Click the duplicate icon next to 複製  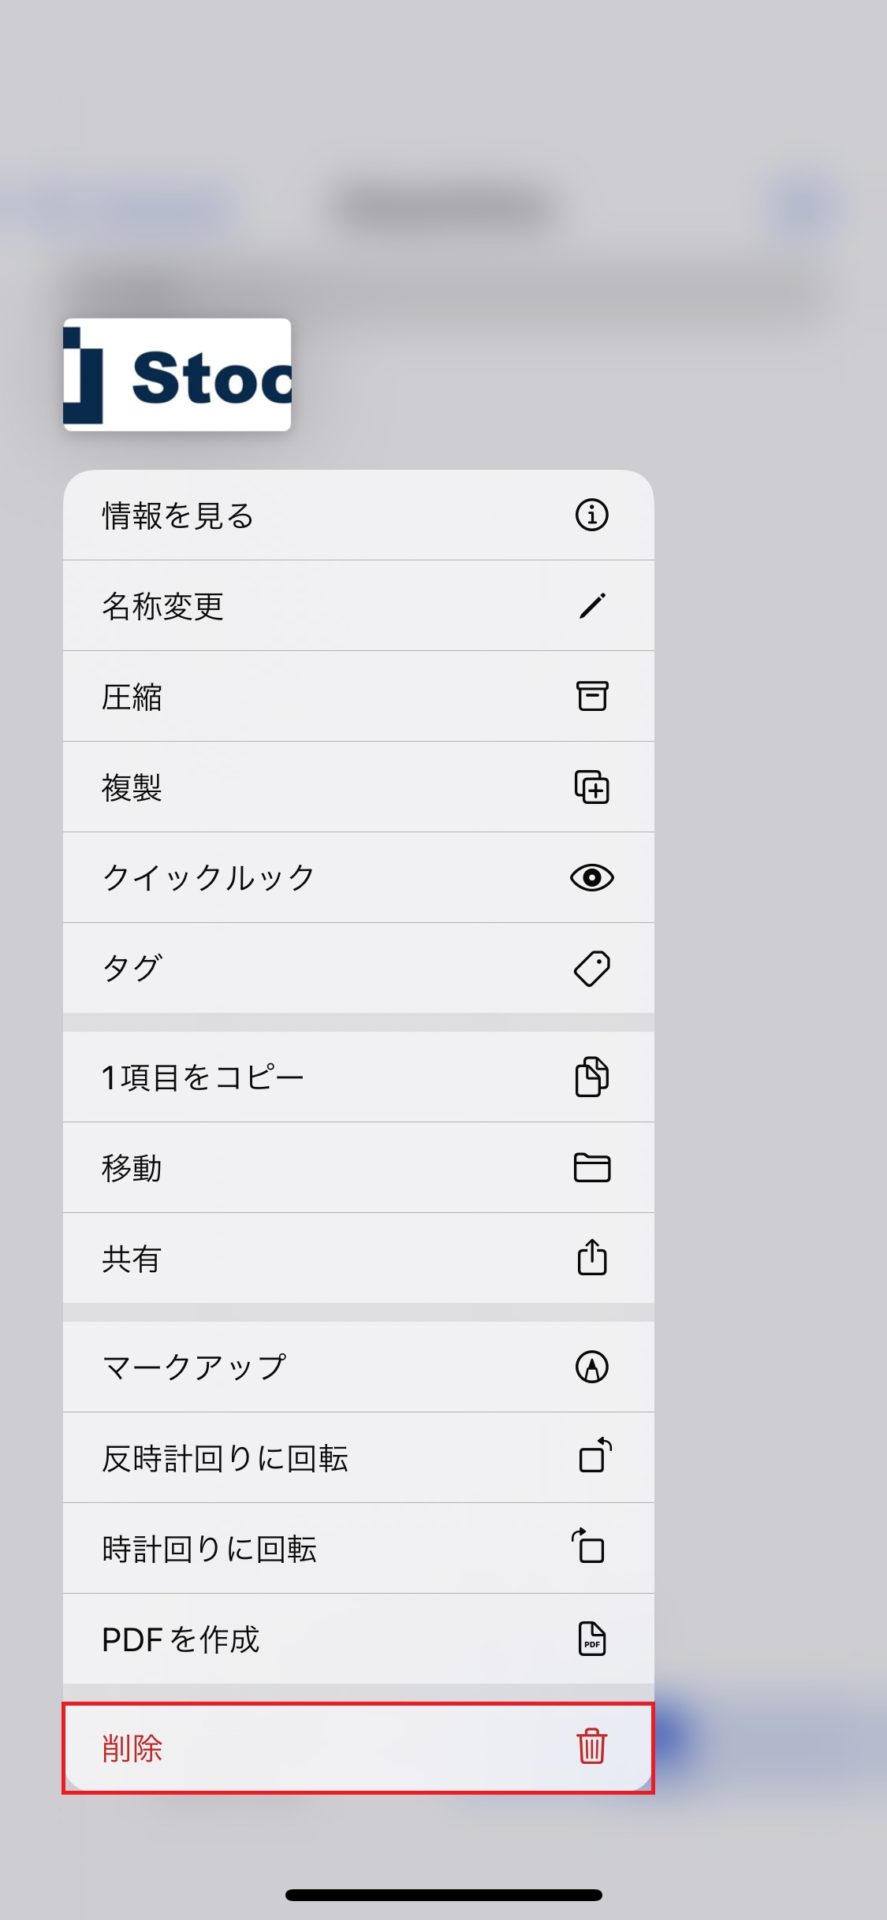click(x=591, y=786)
